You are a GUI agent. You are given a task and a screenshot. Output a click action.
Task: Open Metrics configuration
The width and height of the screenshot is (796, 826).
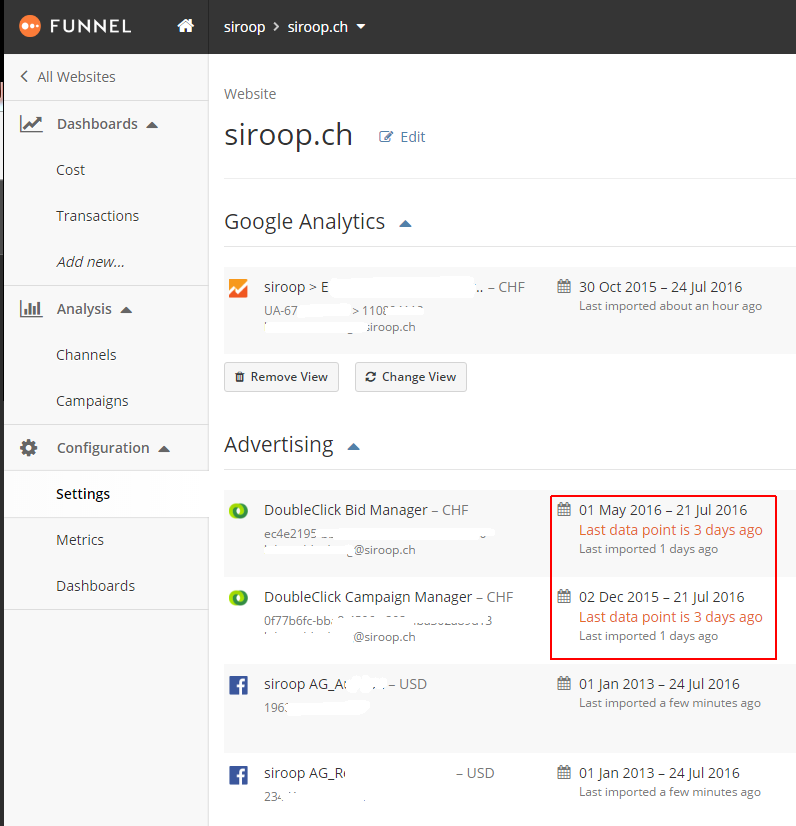point(80,540)
